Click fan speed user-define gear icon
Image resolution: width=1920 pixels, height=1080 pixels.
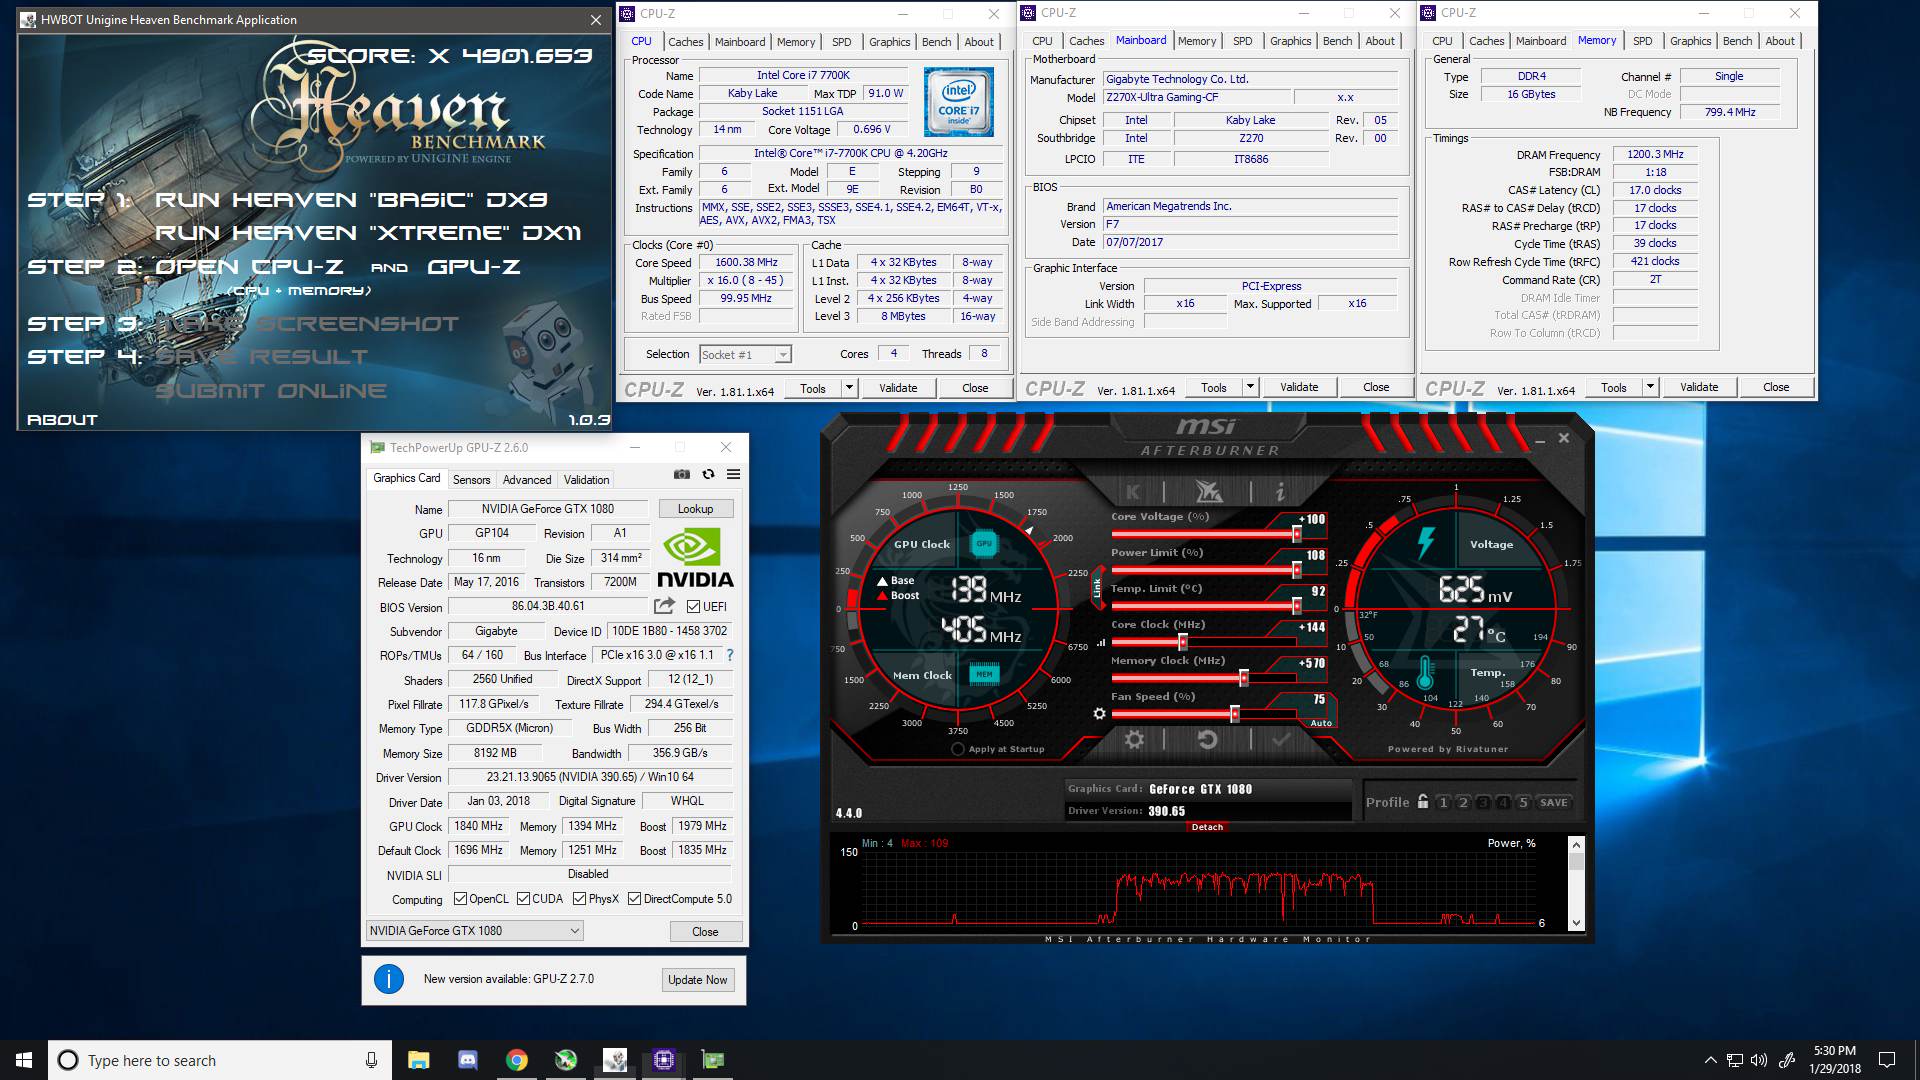coord(1099,713)
